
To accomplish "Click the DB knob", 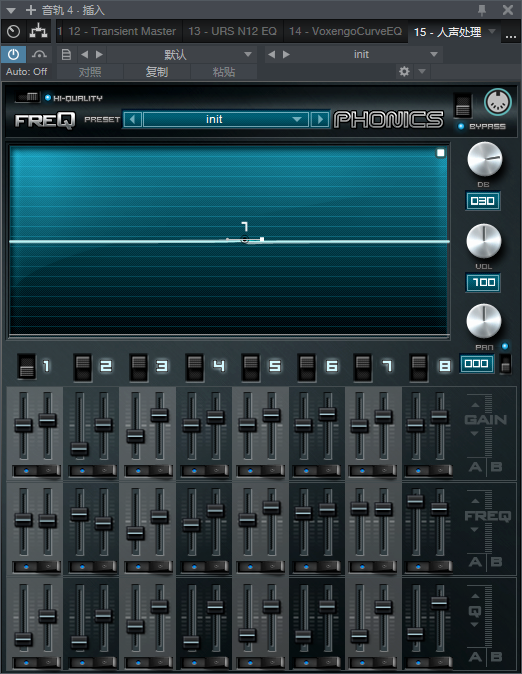I will click(485, 159).
